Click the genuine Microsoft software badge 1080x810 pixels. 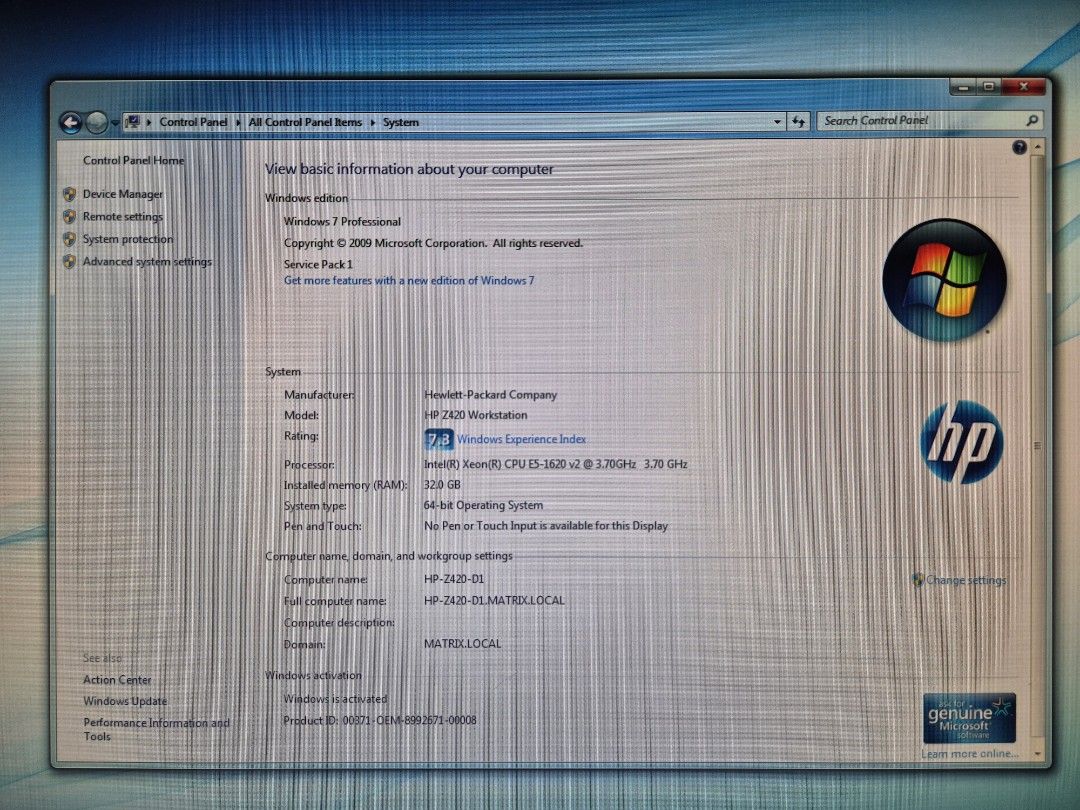[x=969, y=718]
